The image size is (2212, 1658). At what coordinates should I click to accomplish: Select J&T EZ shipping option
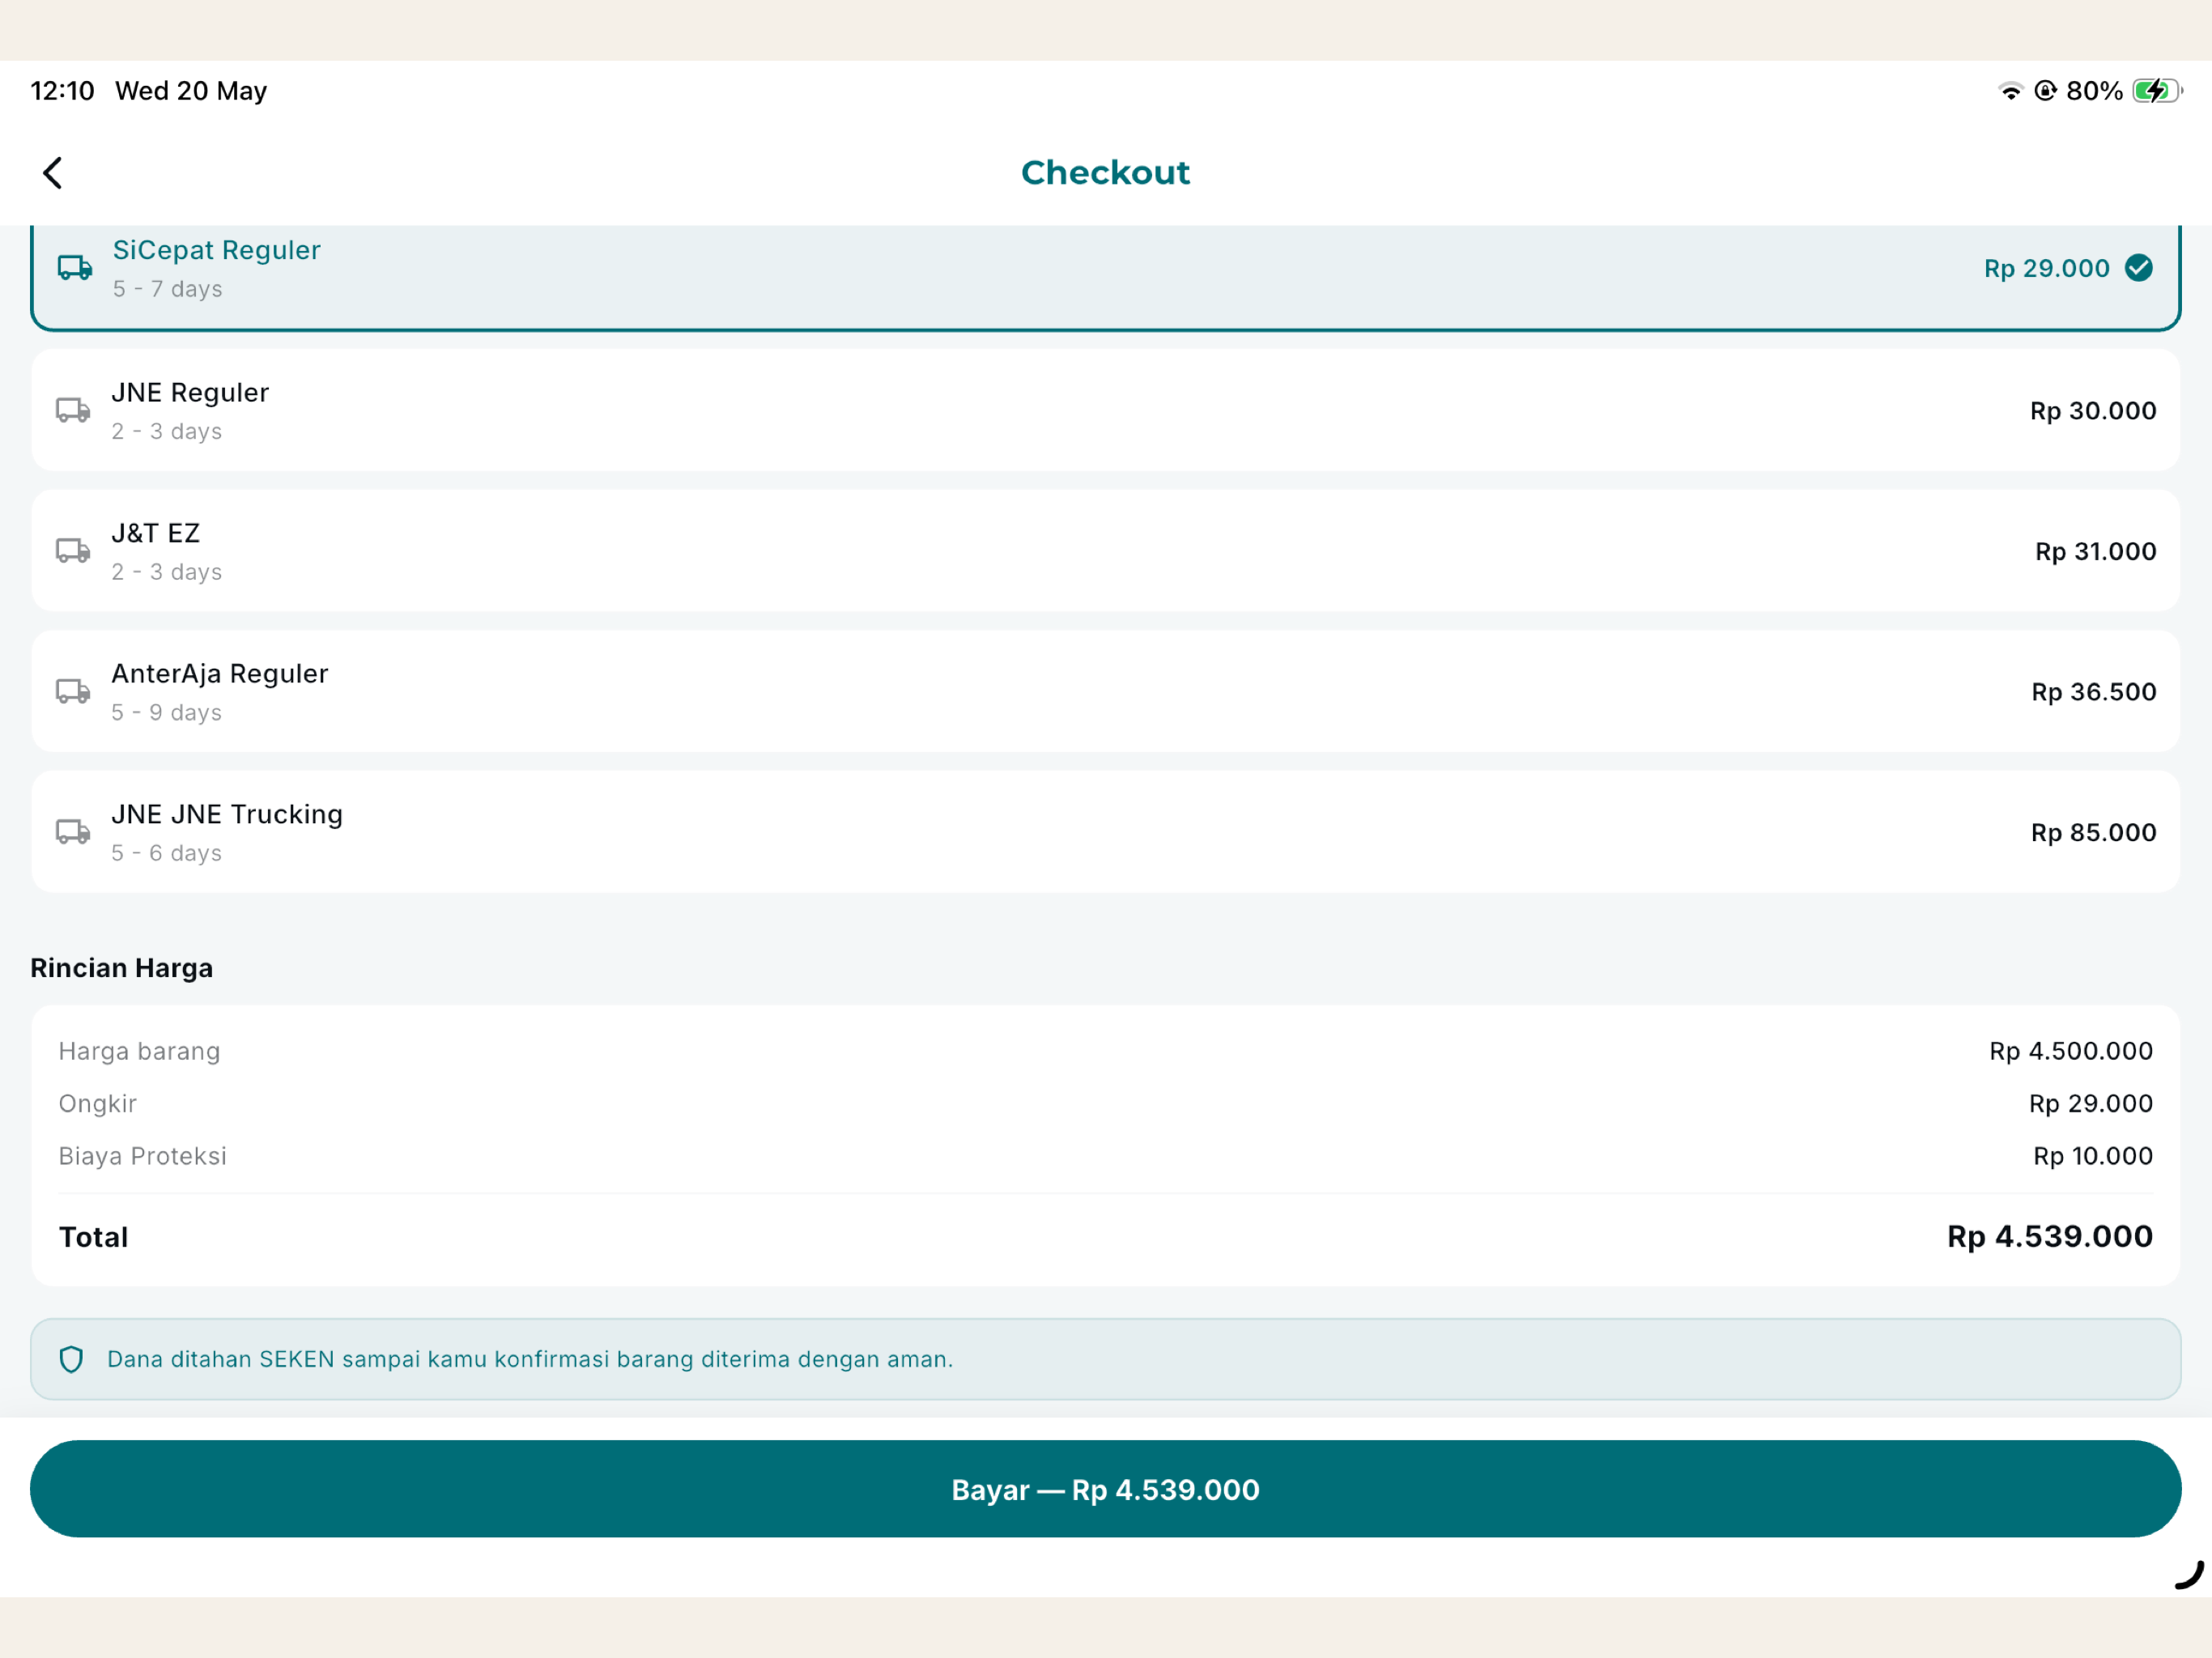1106,551
